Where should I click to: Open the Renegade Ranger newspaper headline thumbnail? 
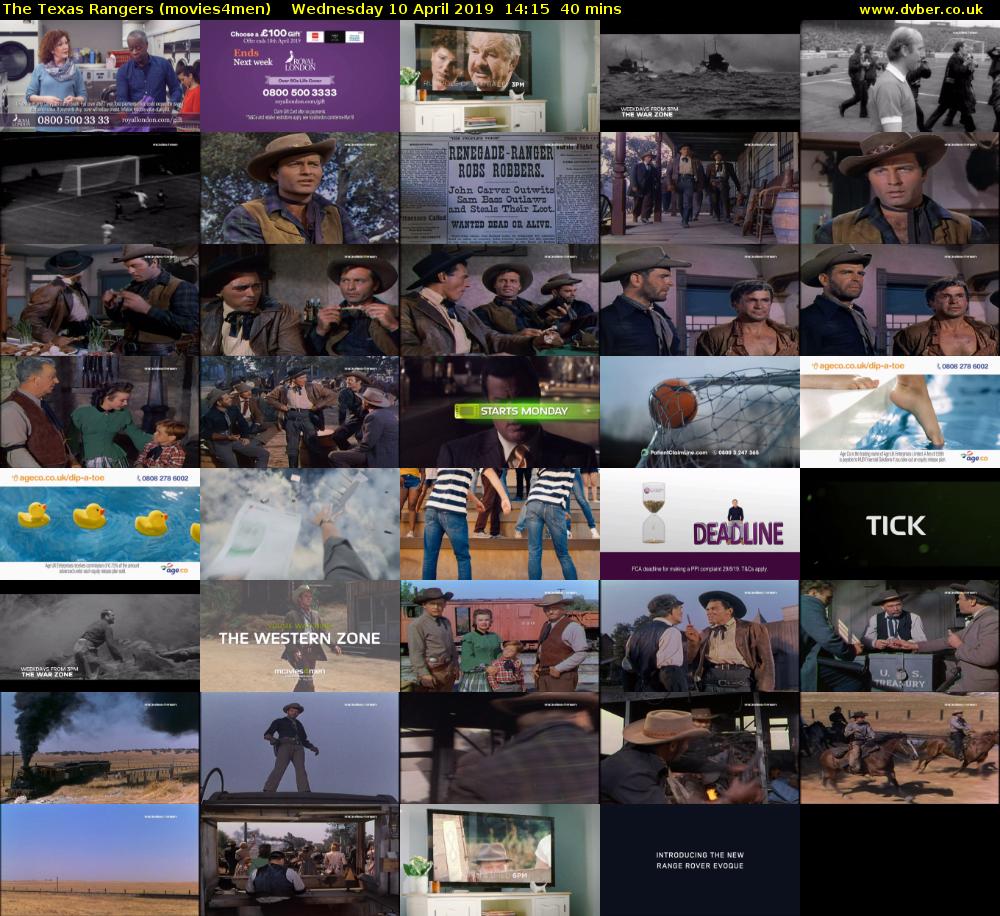(499, 188)
